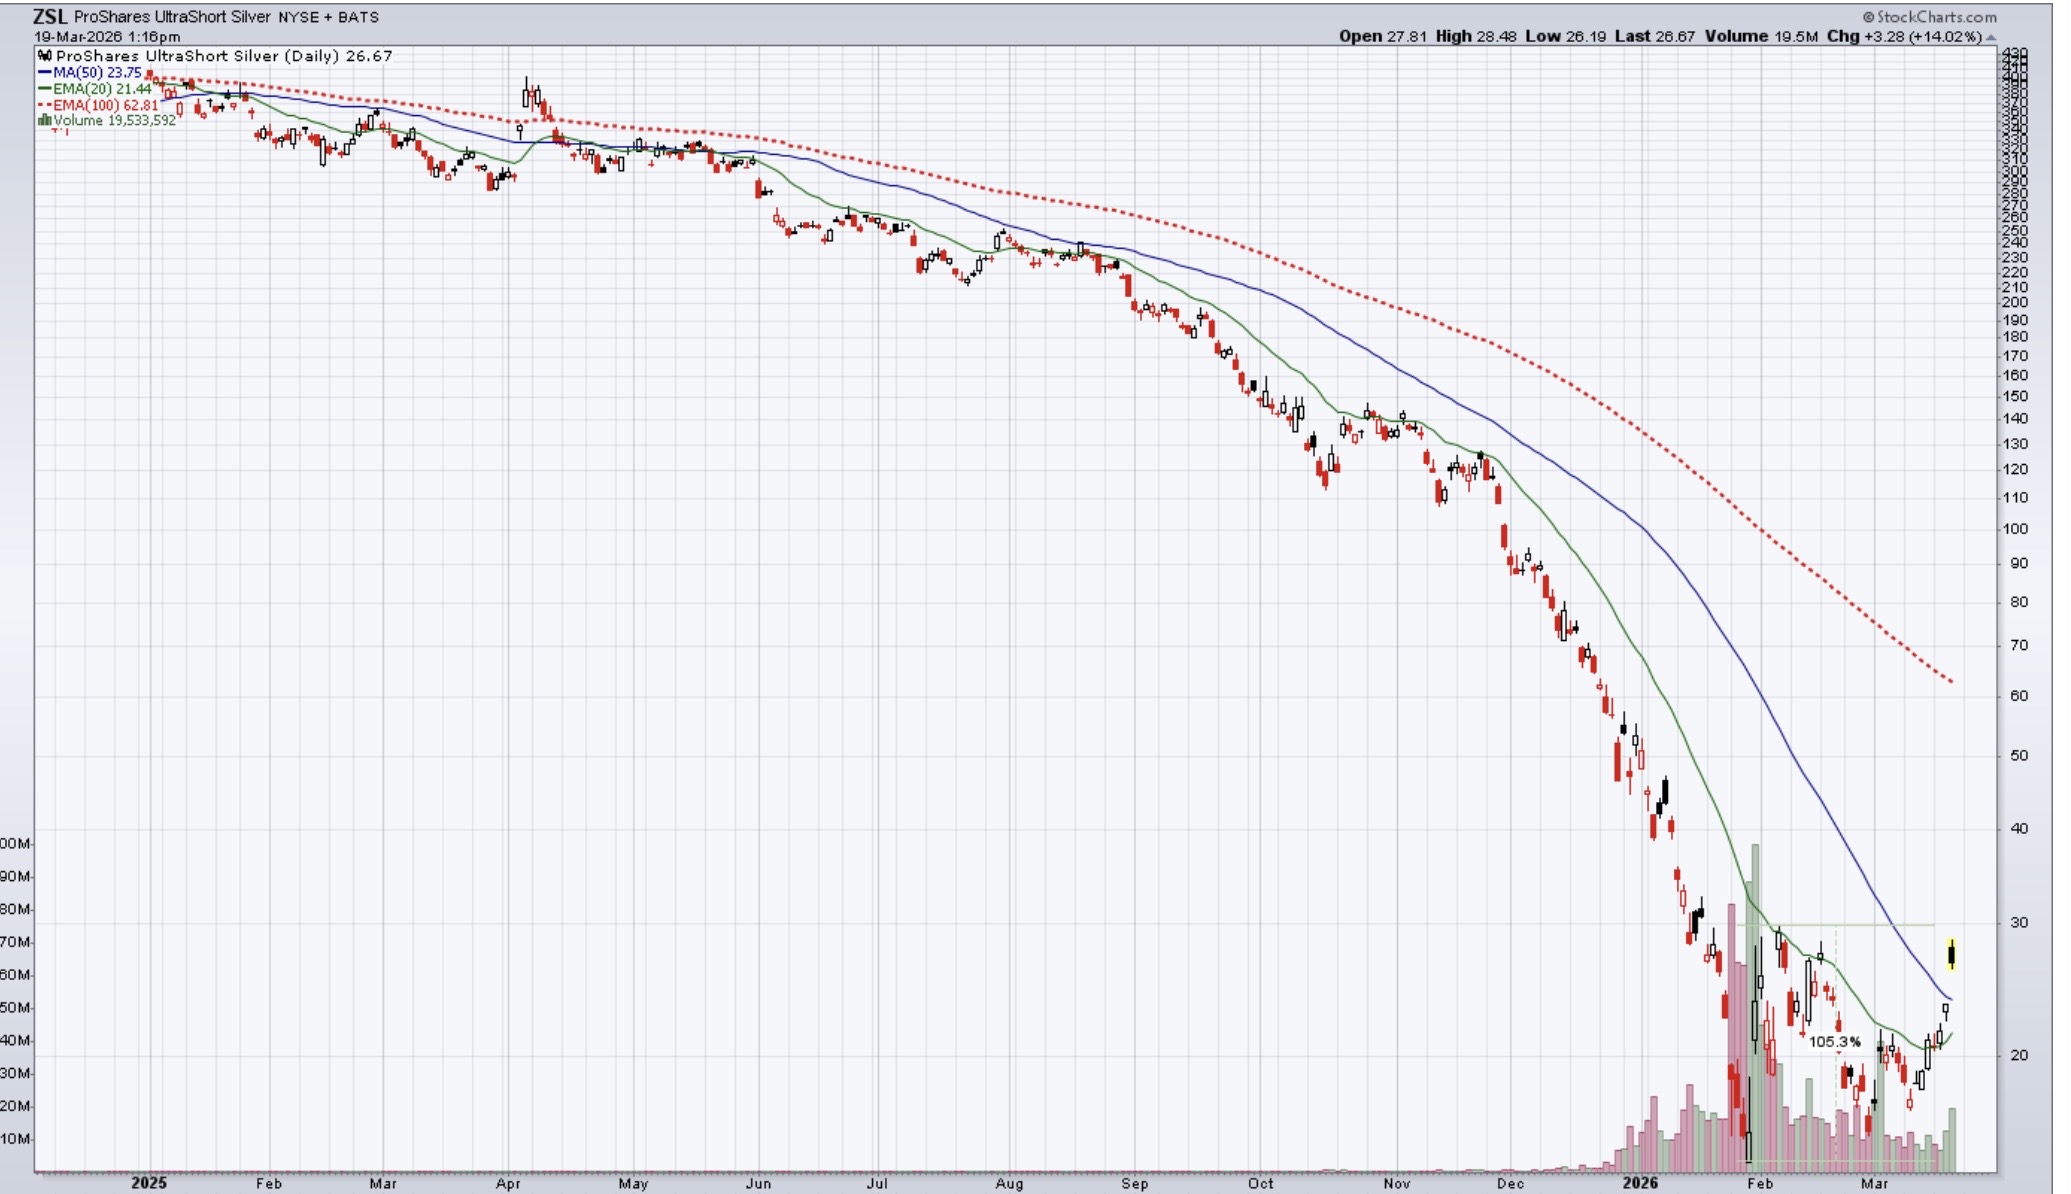The width and height of the screenshot is (2071, 1194).
Task: Click the "Oct" month label on the date axis
Action: (1261, 1183)
